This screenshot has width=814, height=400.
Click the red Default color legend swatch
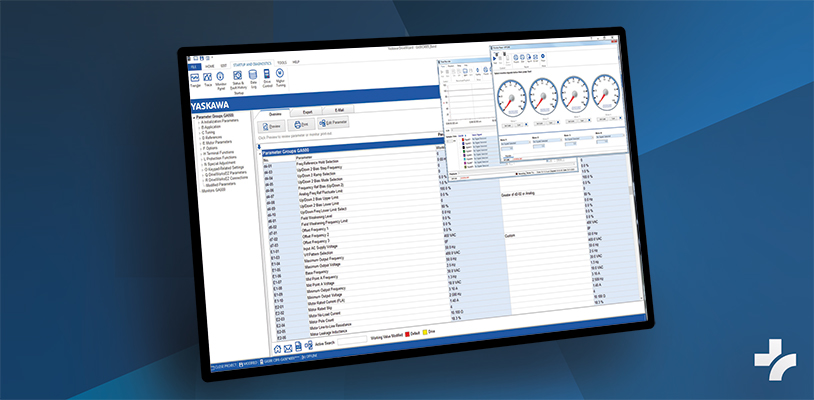coord(408,335)
